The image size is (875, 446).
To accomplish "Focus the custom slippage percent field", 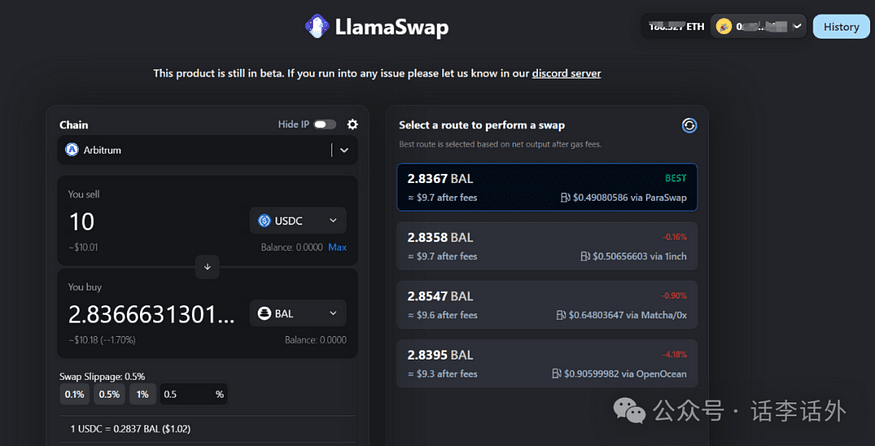I will 194,394.
